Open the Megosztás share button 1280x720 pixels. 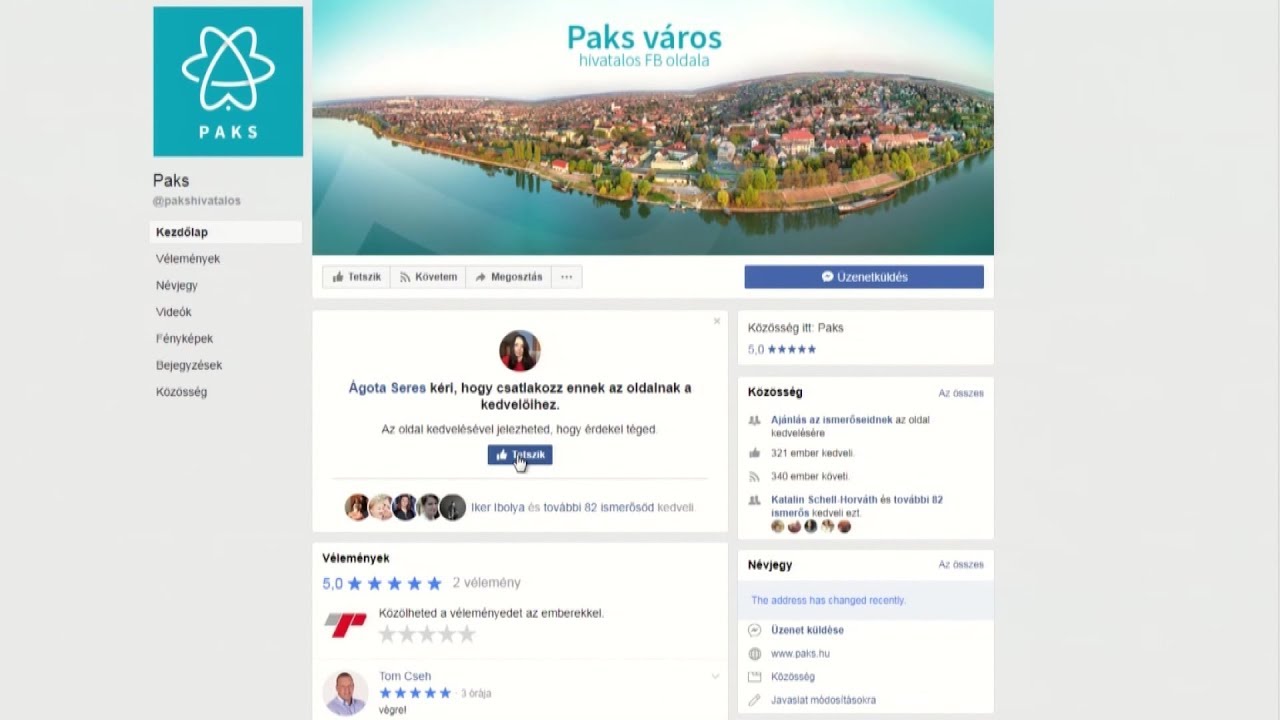coord(509,277)
